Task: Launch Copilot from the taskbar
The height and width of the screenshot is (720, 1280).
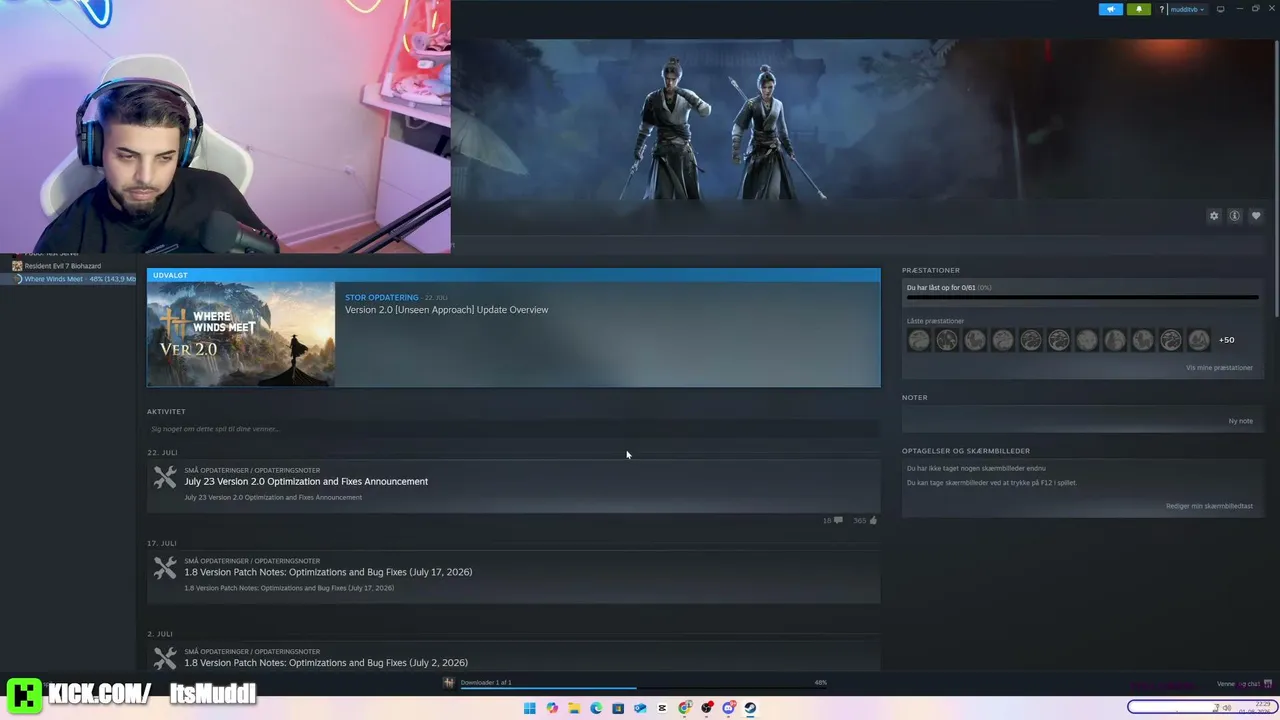Action: 552,708
